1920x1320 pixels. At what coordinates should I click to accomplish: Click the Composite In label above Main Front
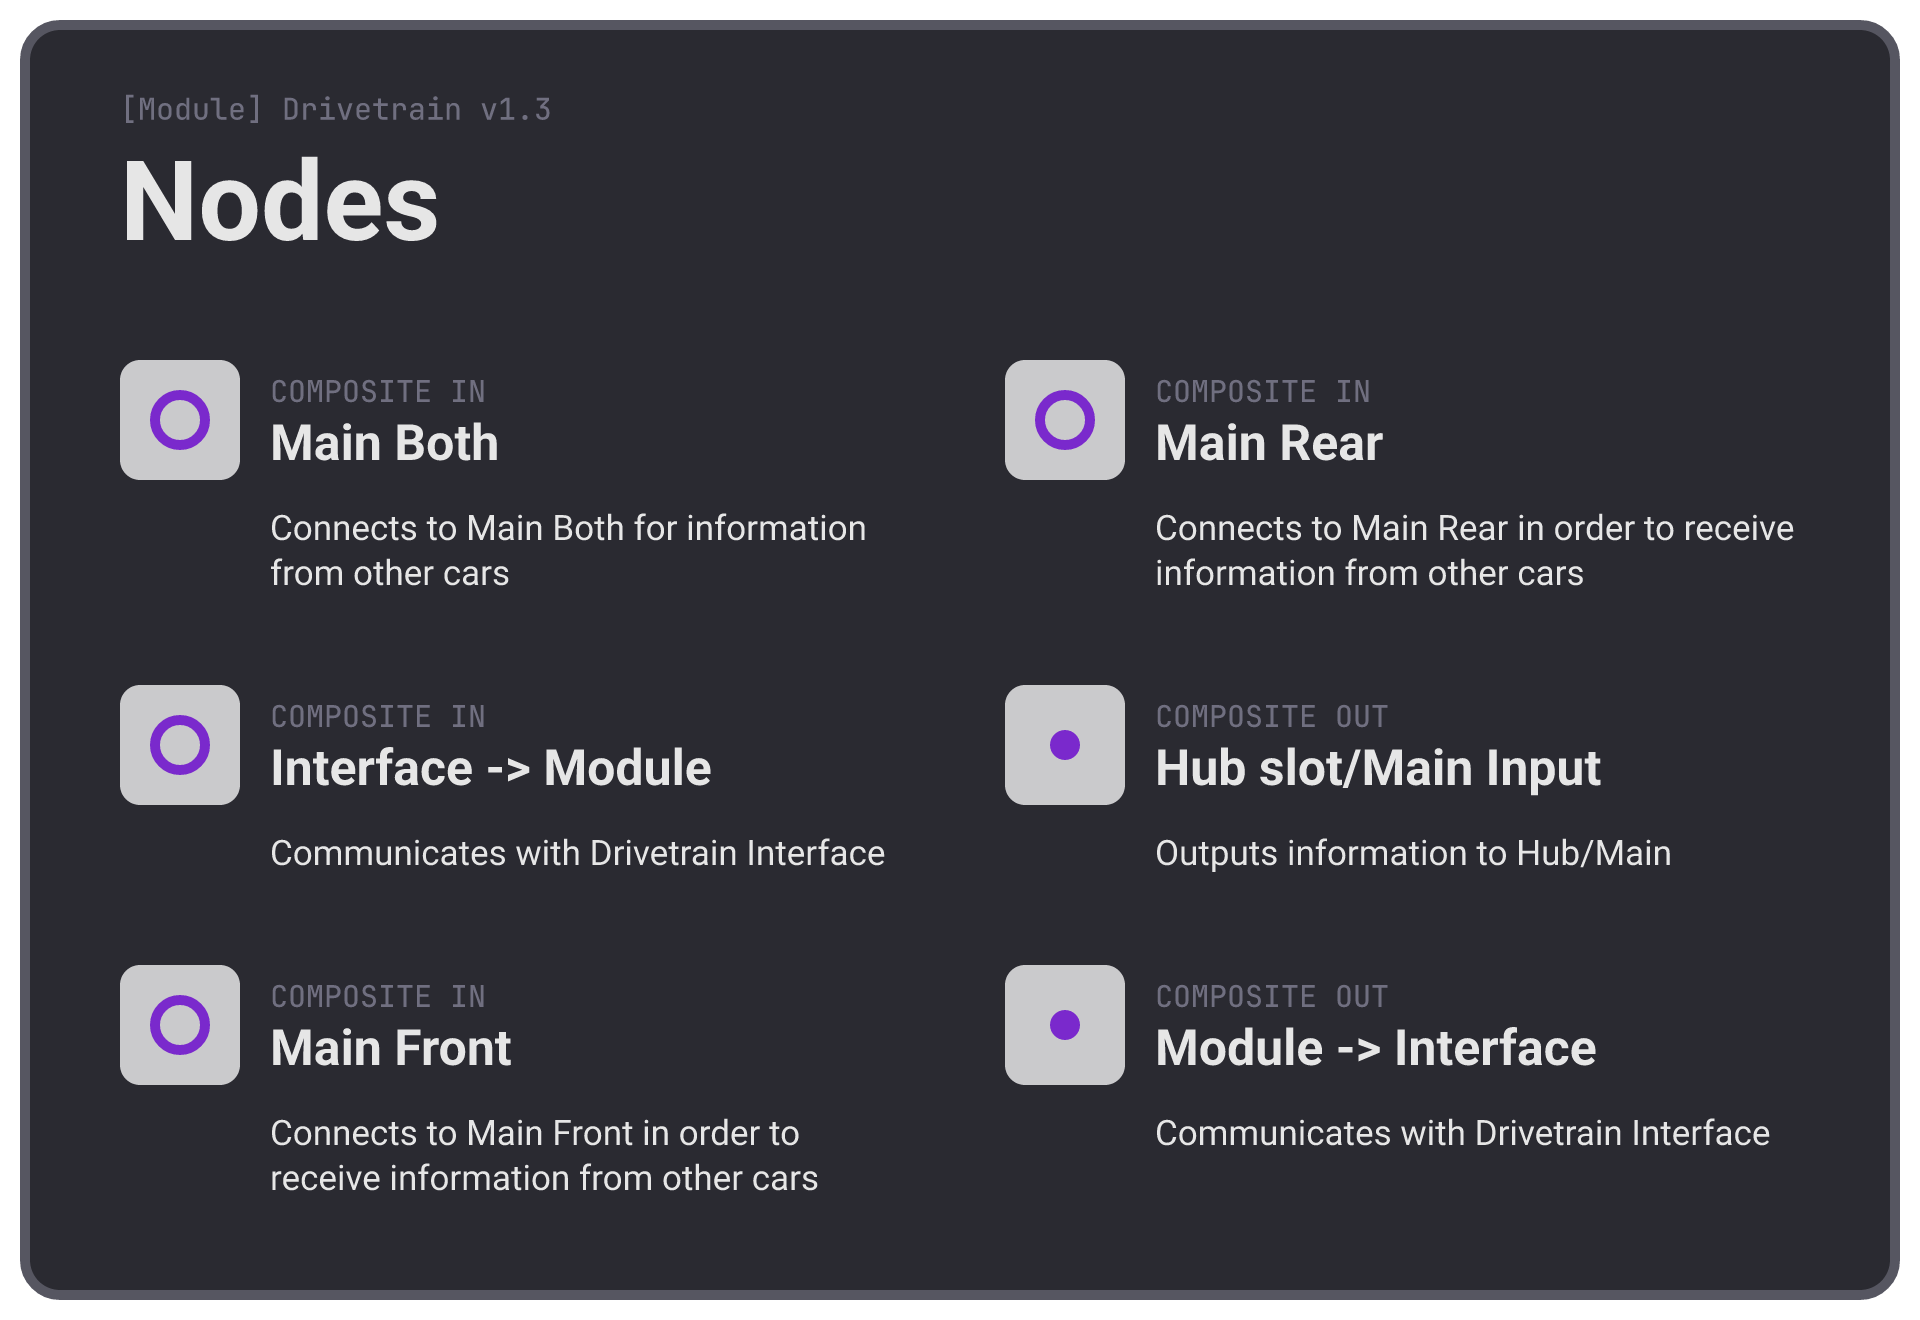[x=378, y=996]
